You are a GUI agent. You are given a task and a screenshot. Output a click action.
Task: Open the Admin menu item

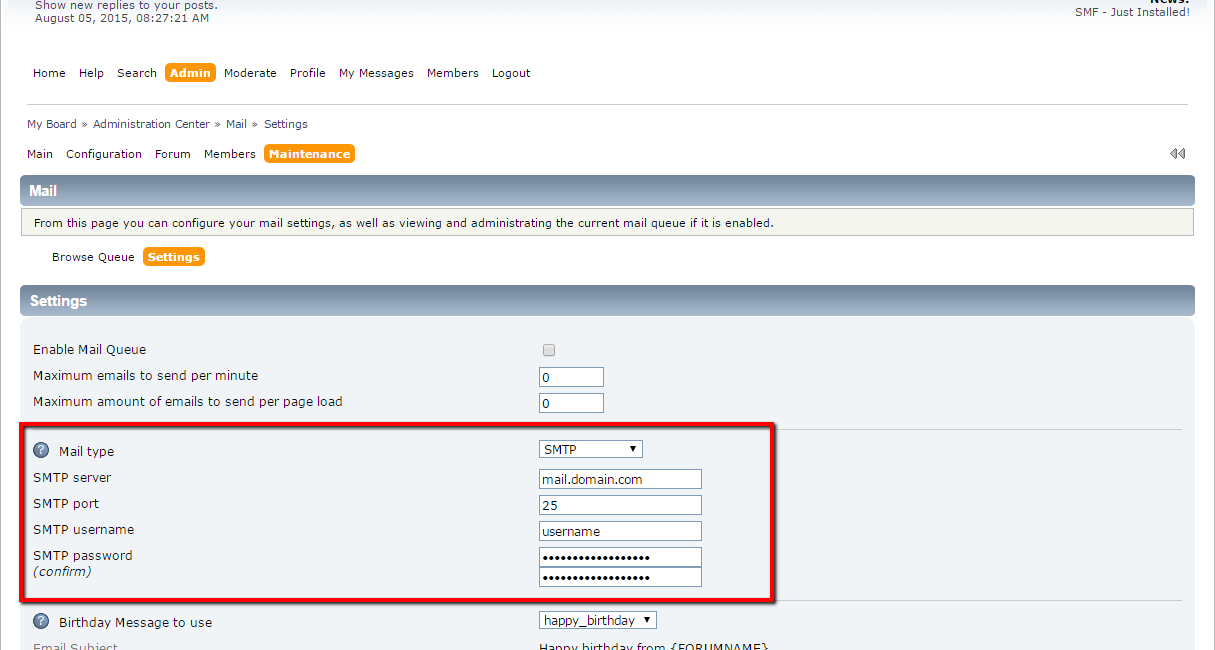point(190,72)
